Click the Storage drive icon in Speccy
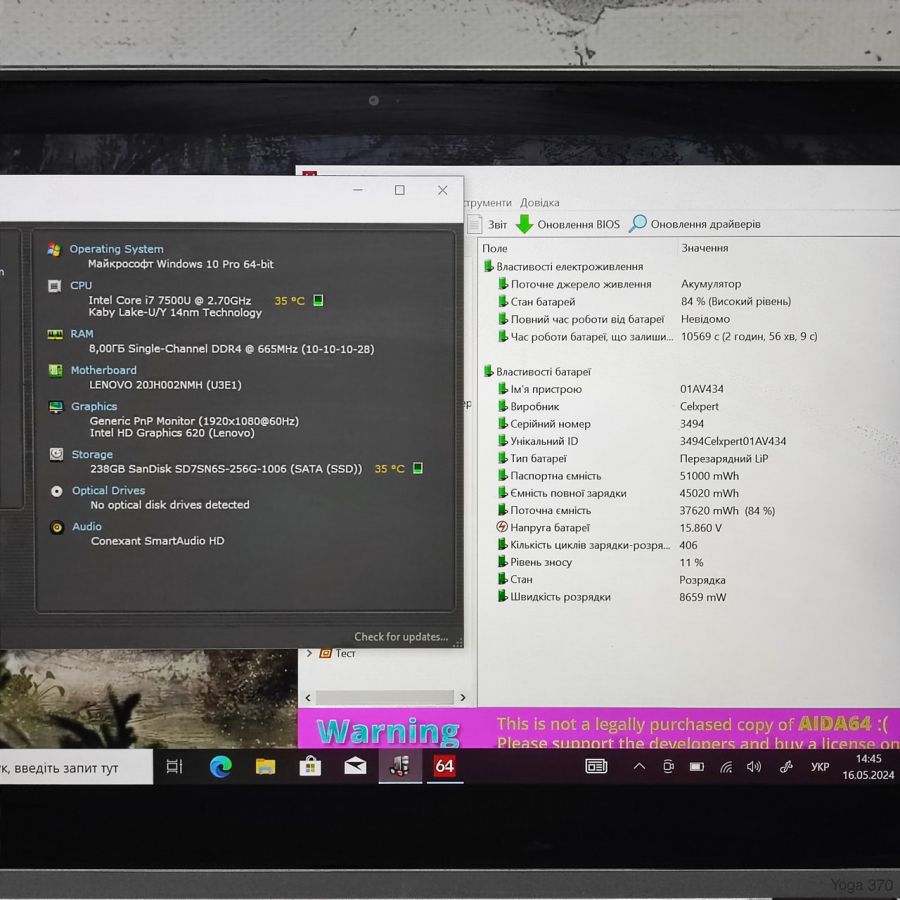900x900 pixels. (56, 455)
